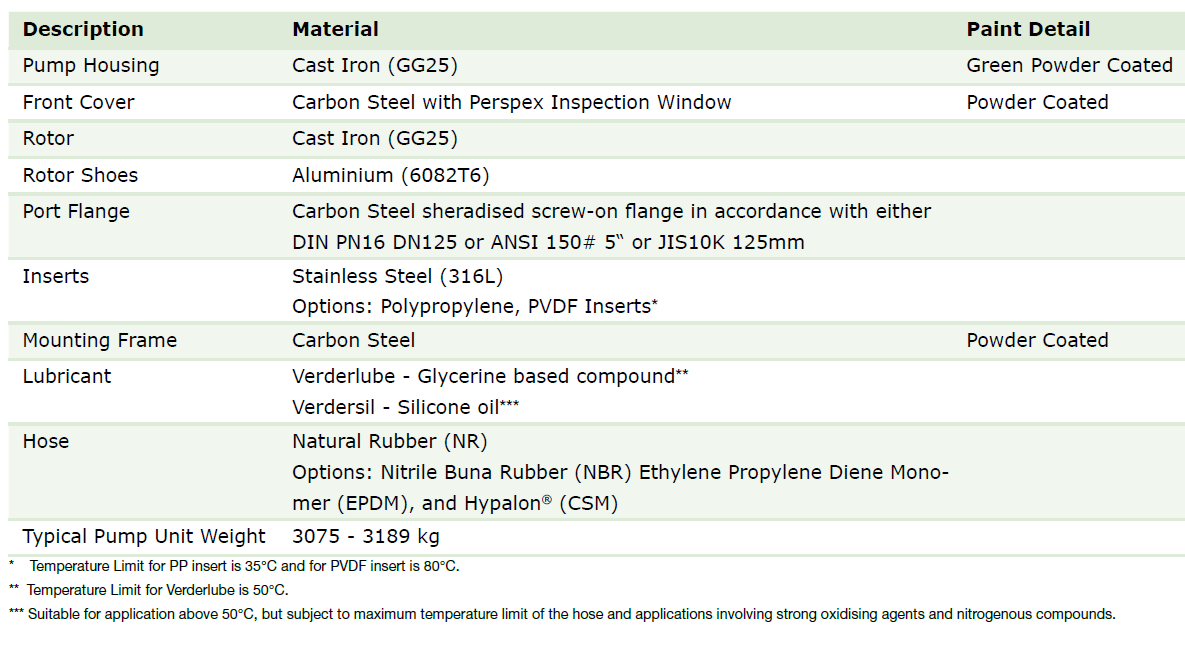Click the Polypropylene, PVDF Inserts options line
1185x646 pixels.
click(x=474, y=307)
